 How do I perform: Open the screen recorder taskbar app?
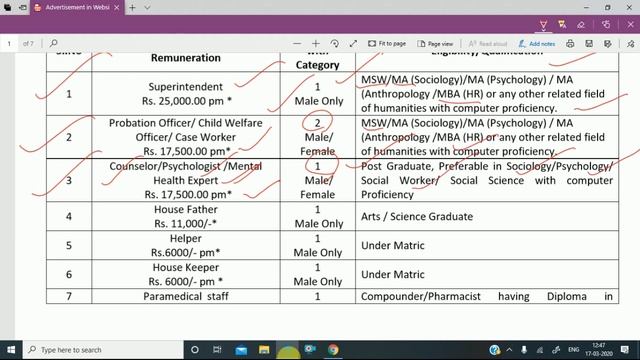coord(310,349)
